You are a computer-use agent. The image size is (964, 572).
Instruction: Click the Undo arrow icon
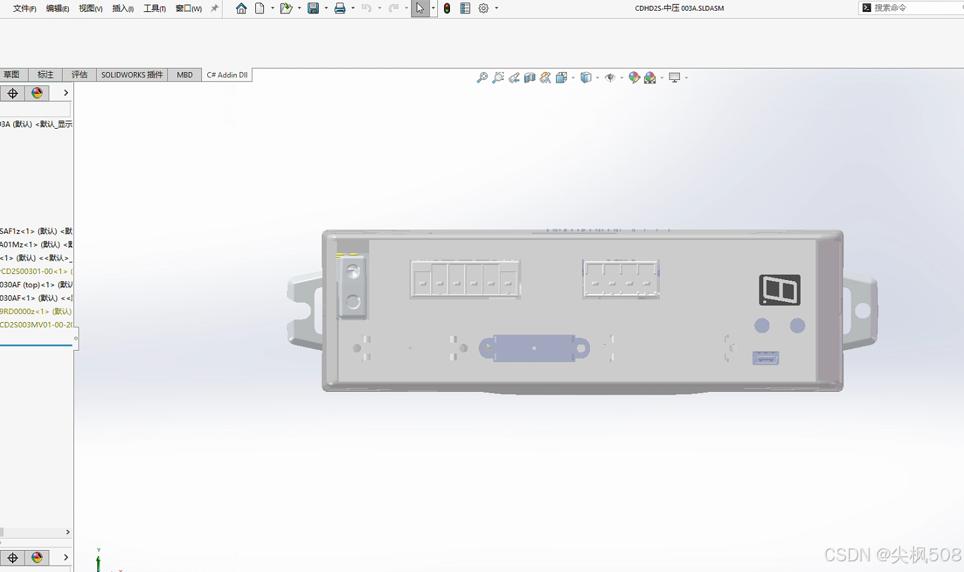click(x=366, y=8)
